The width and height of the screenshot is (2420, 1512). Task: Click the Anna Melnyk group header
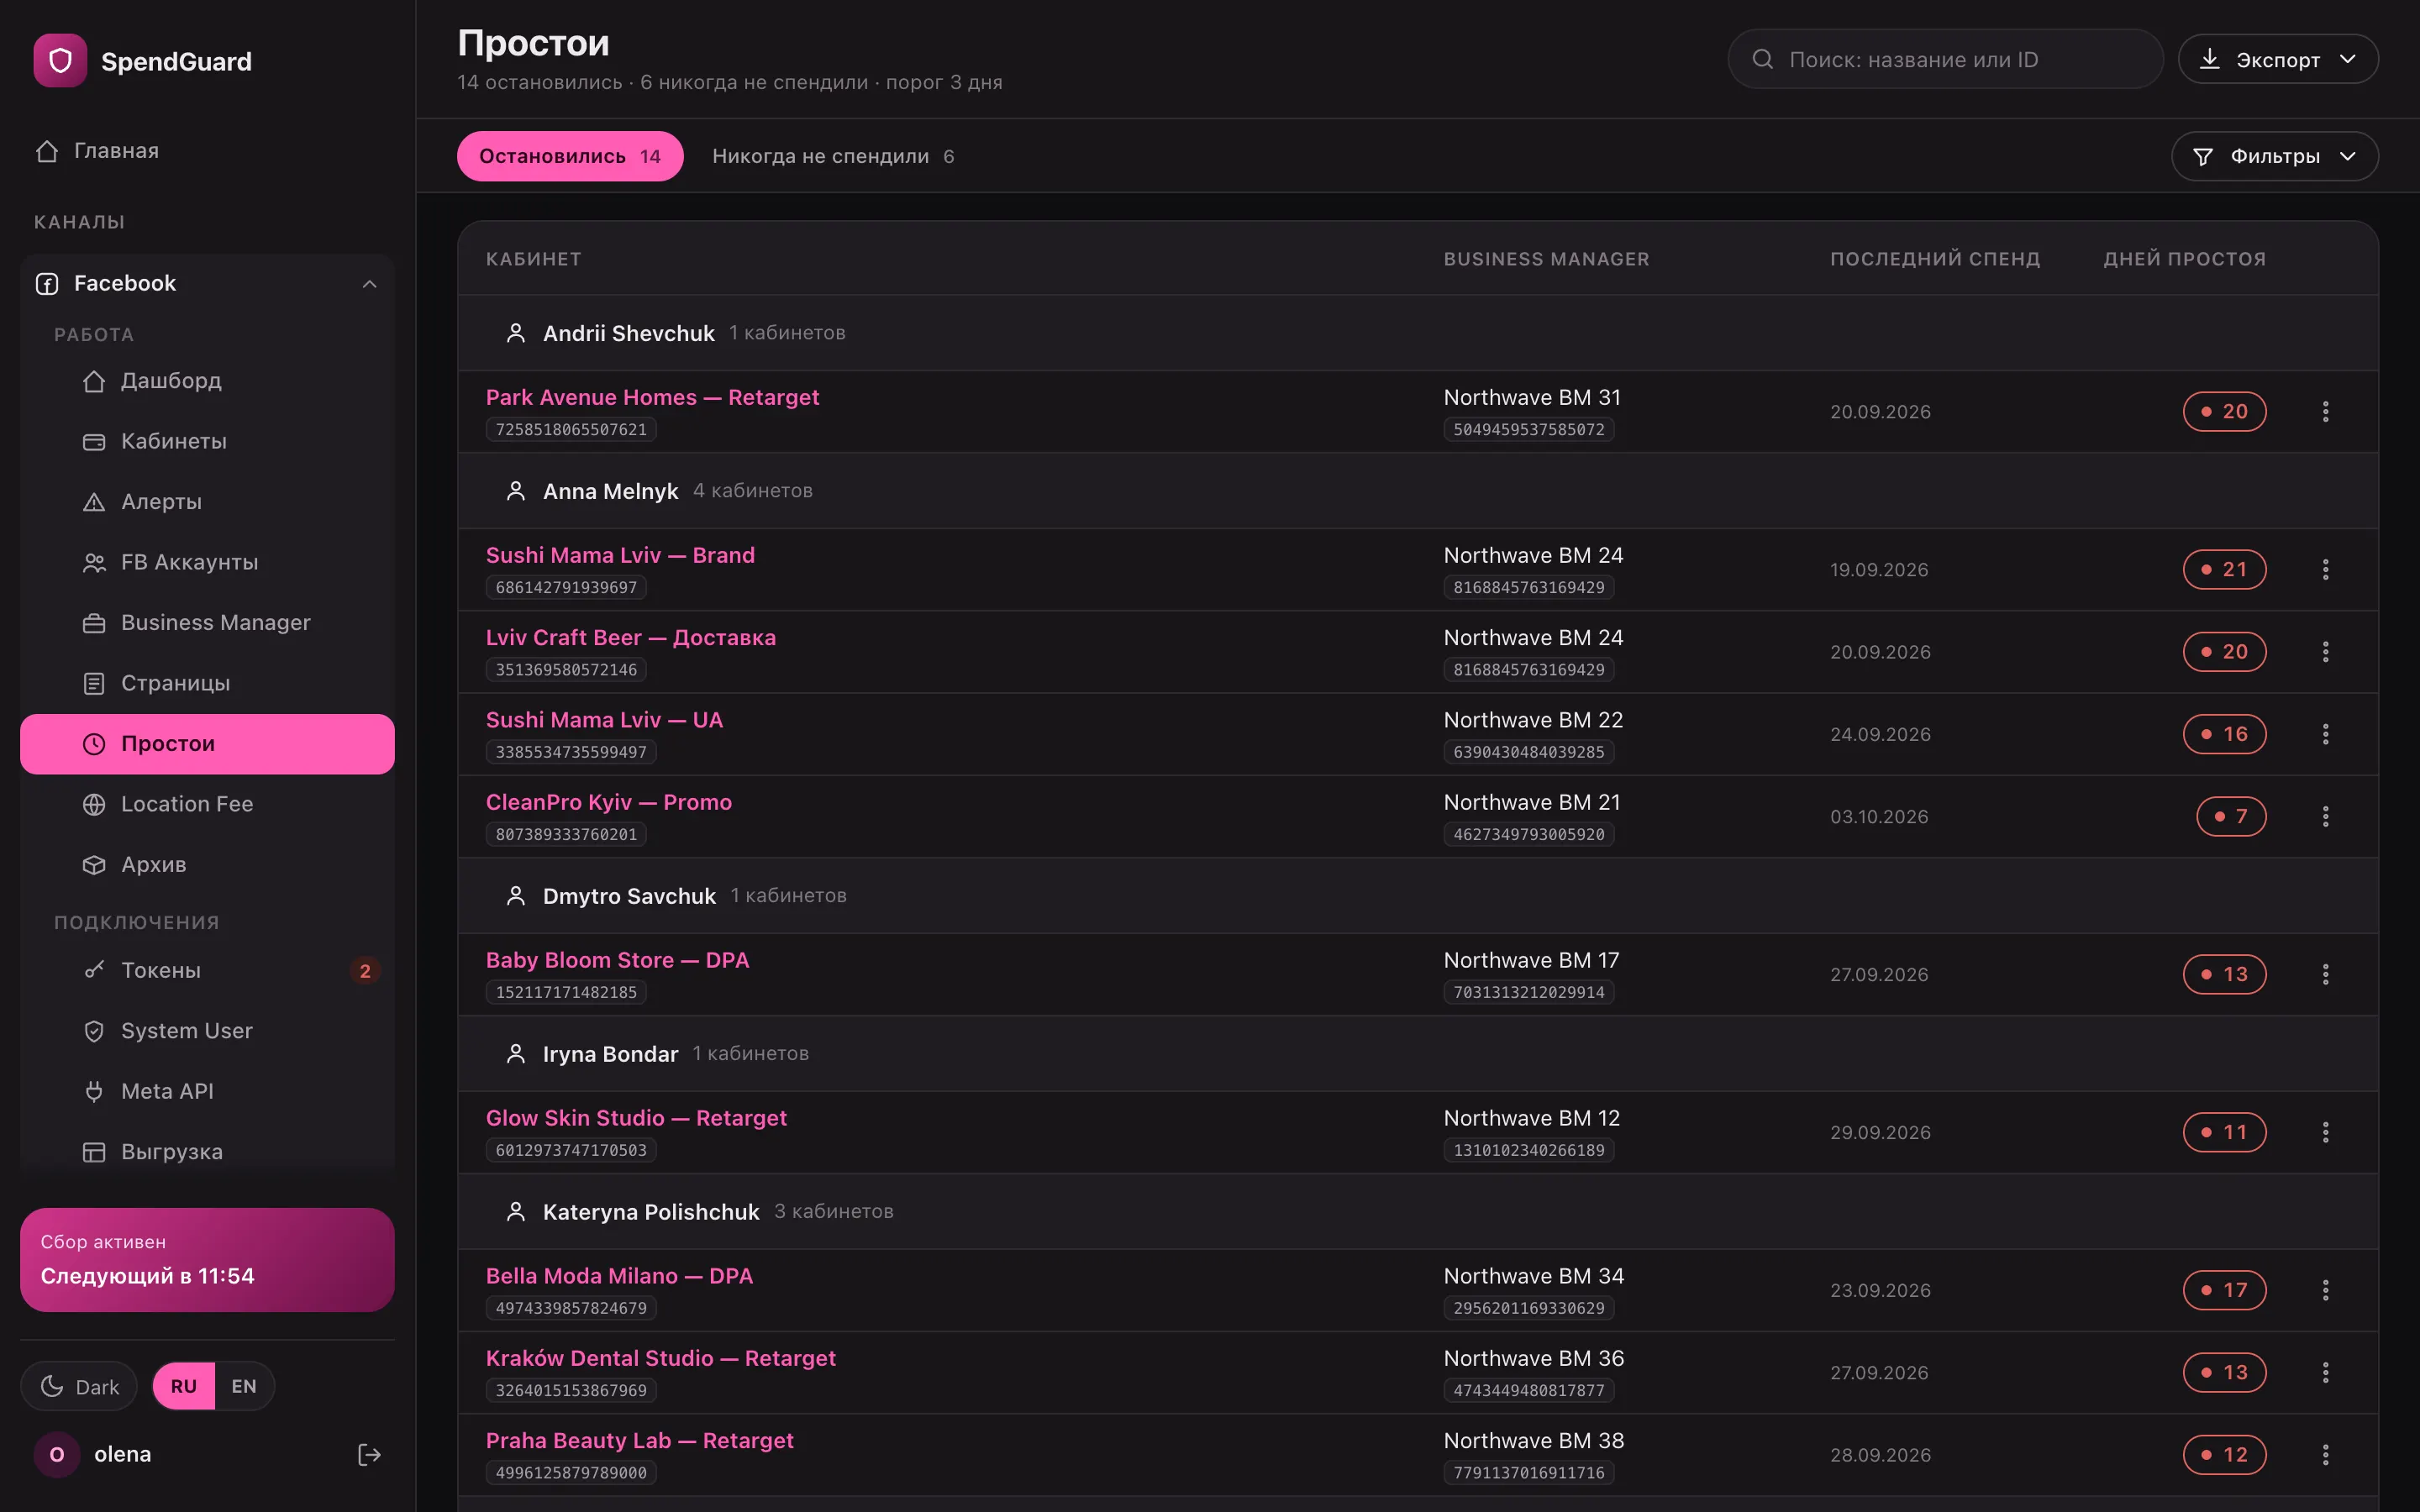click(1418, 491)
